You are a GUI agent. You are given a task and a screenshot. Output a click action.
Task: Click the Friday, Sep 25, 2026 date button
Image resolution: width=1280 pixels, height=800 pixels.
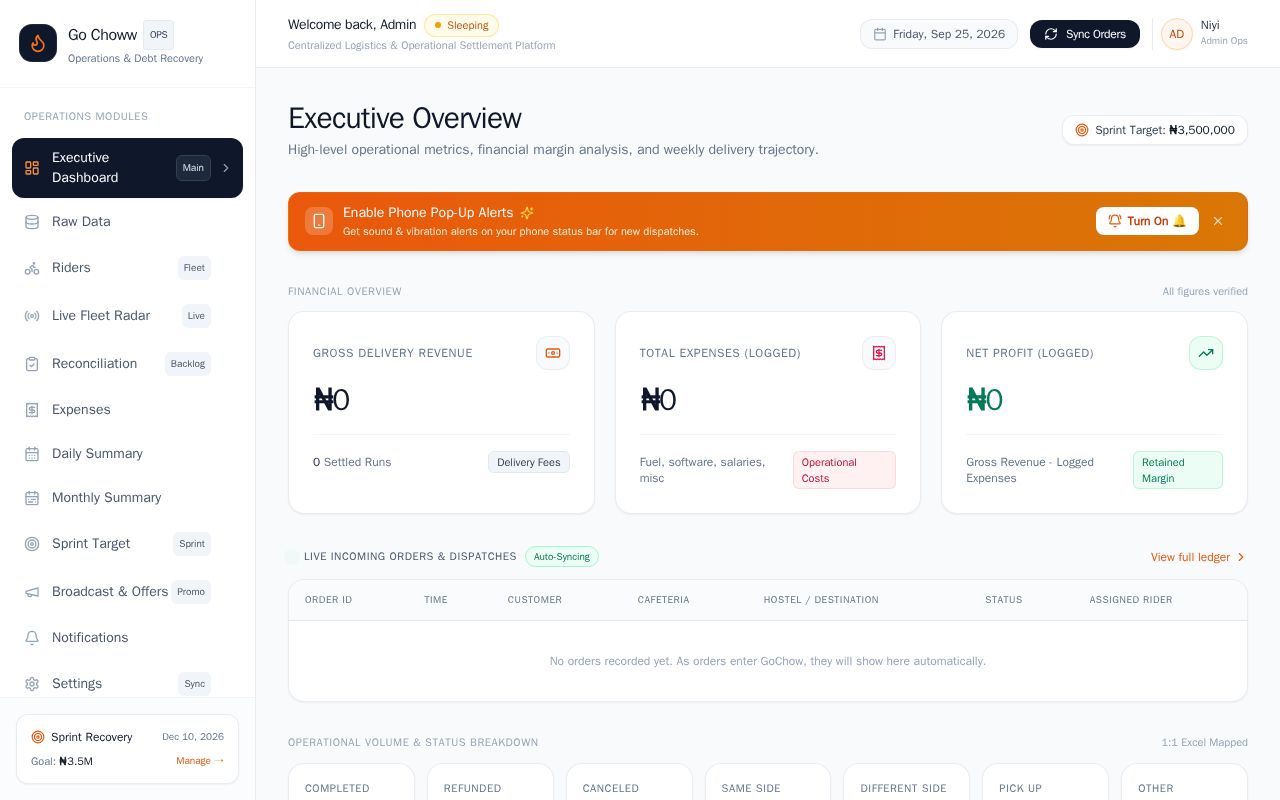[939, 34]
